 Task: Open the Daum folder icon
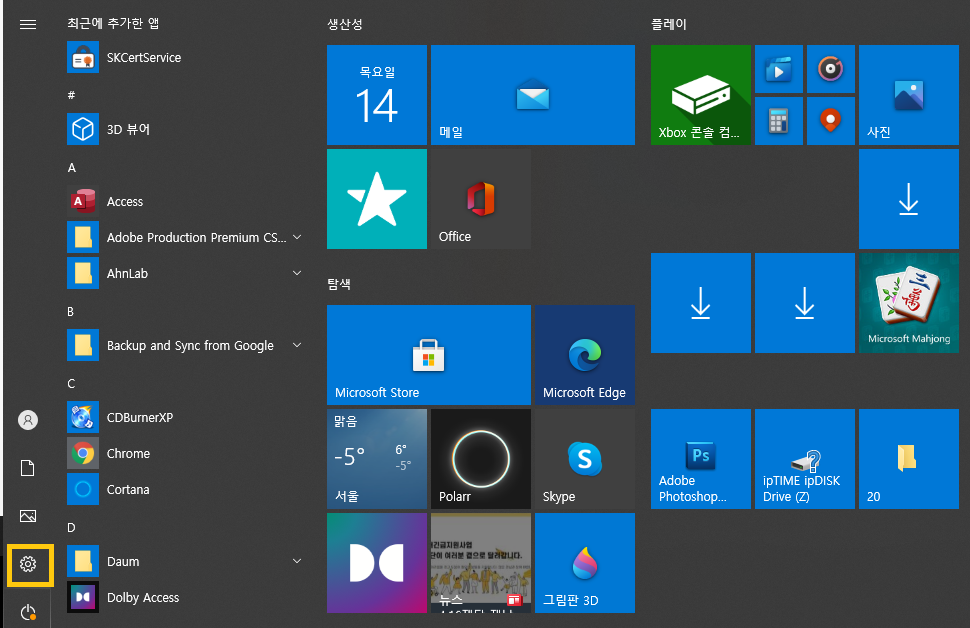coord(83,561)
